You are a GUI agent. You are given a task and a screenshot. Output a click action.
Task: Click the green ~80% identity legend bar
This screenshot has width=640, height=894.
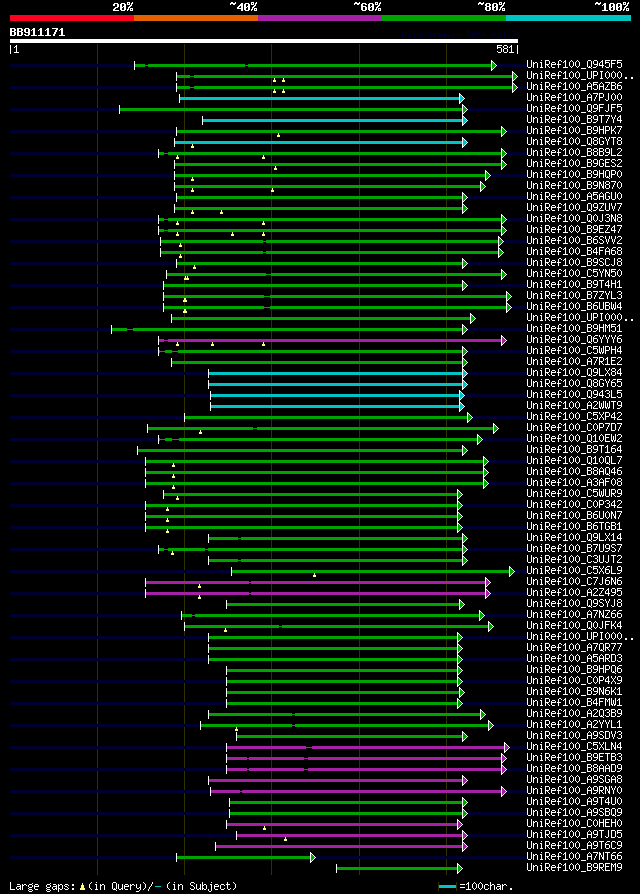tap(444, 18)
